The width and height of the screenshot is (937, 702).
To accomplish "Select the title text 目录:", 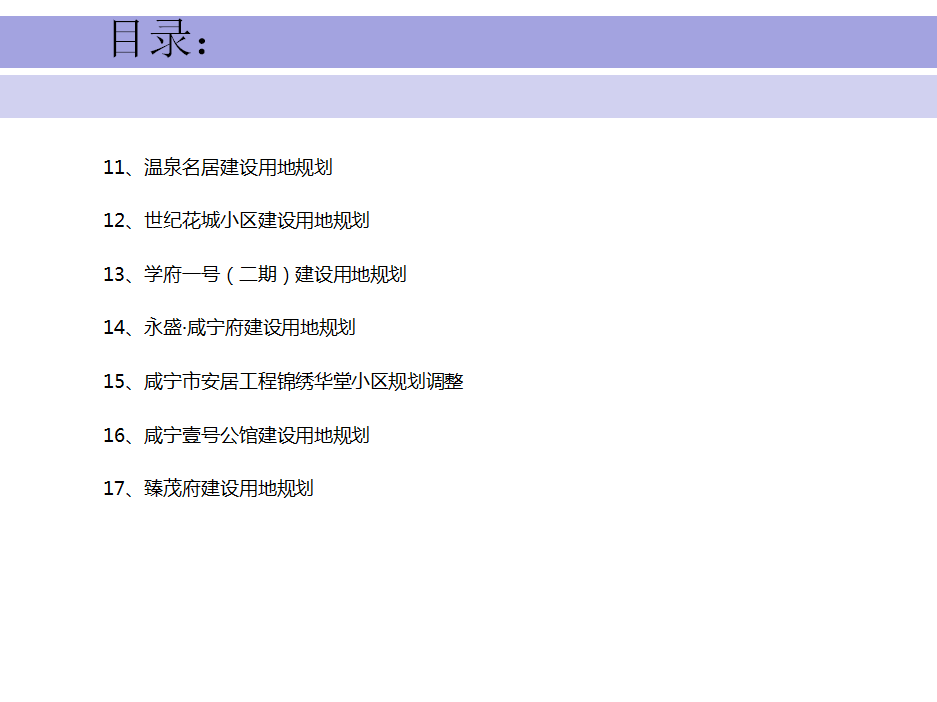I will click(159, 39).
